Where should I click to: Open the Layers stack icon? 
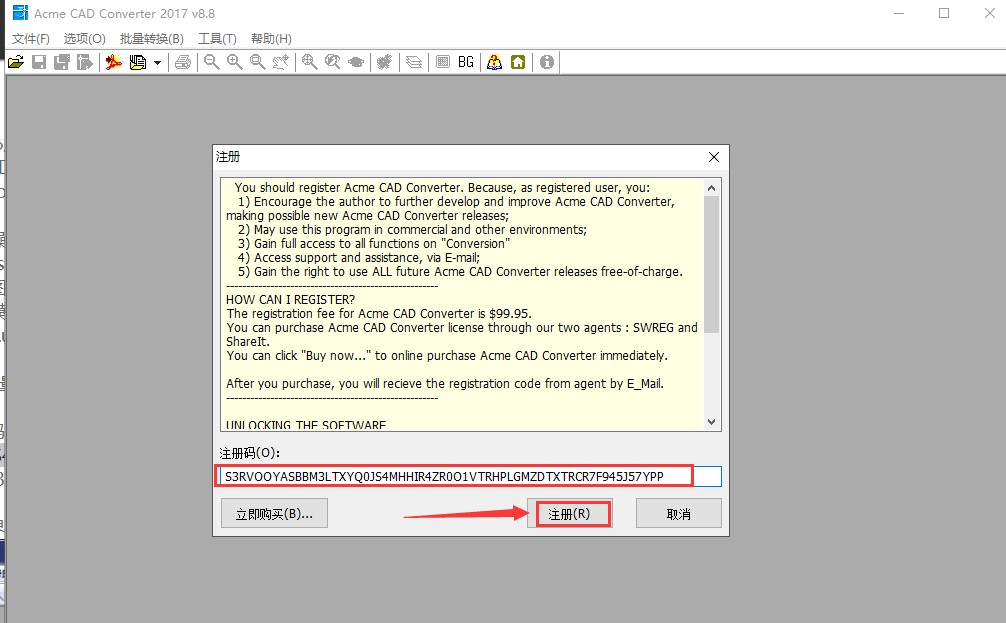414,62
